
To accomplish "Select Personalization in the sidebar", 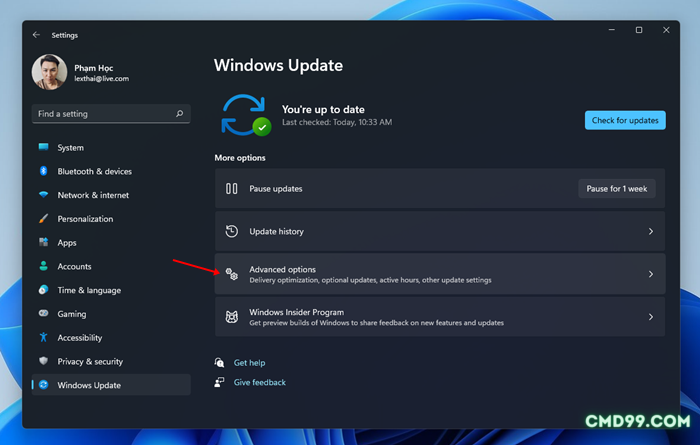I will (x=111, y=219).
